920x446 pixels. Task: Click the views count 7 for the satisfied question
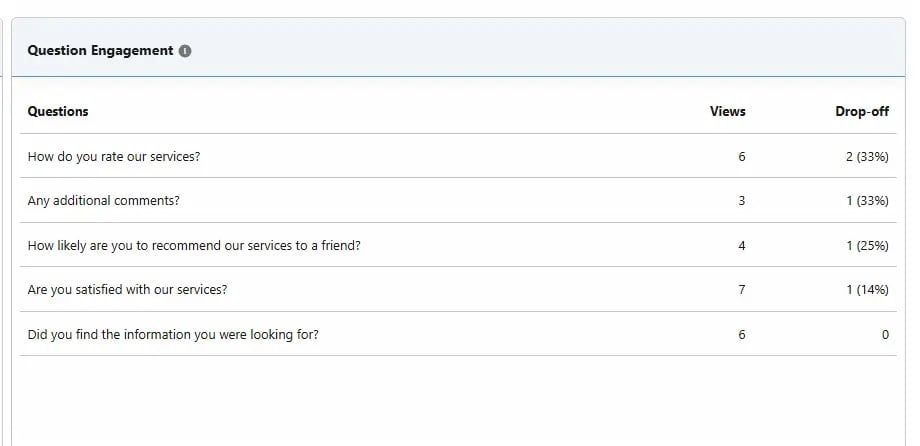click(x=742, y=290)
